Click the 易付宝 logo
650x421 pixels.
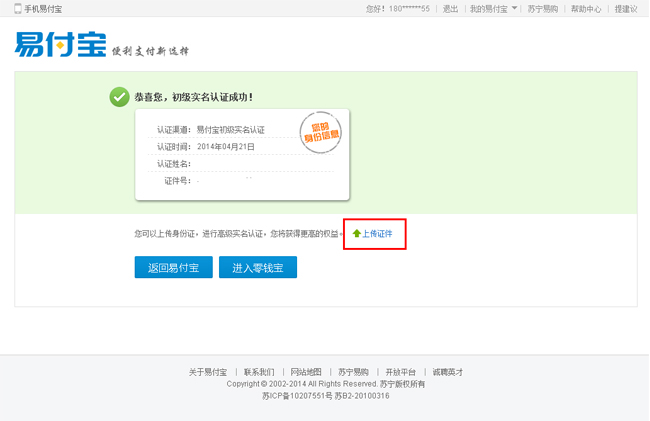[x=60, y=45]
